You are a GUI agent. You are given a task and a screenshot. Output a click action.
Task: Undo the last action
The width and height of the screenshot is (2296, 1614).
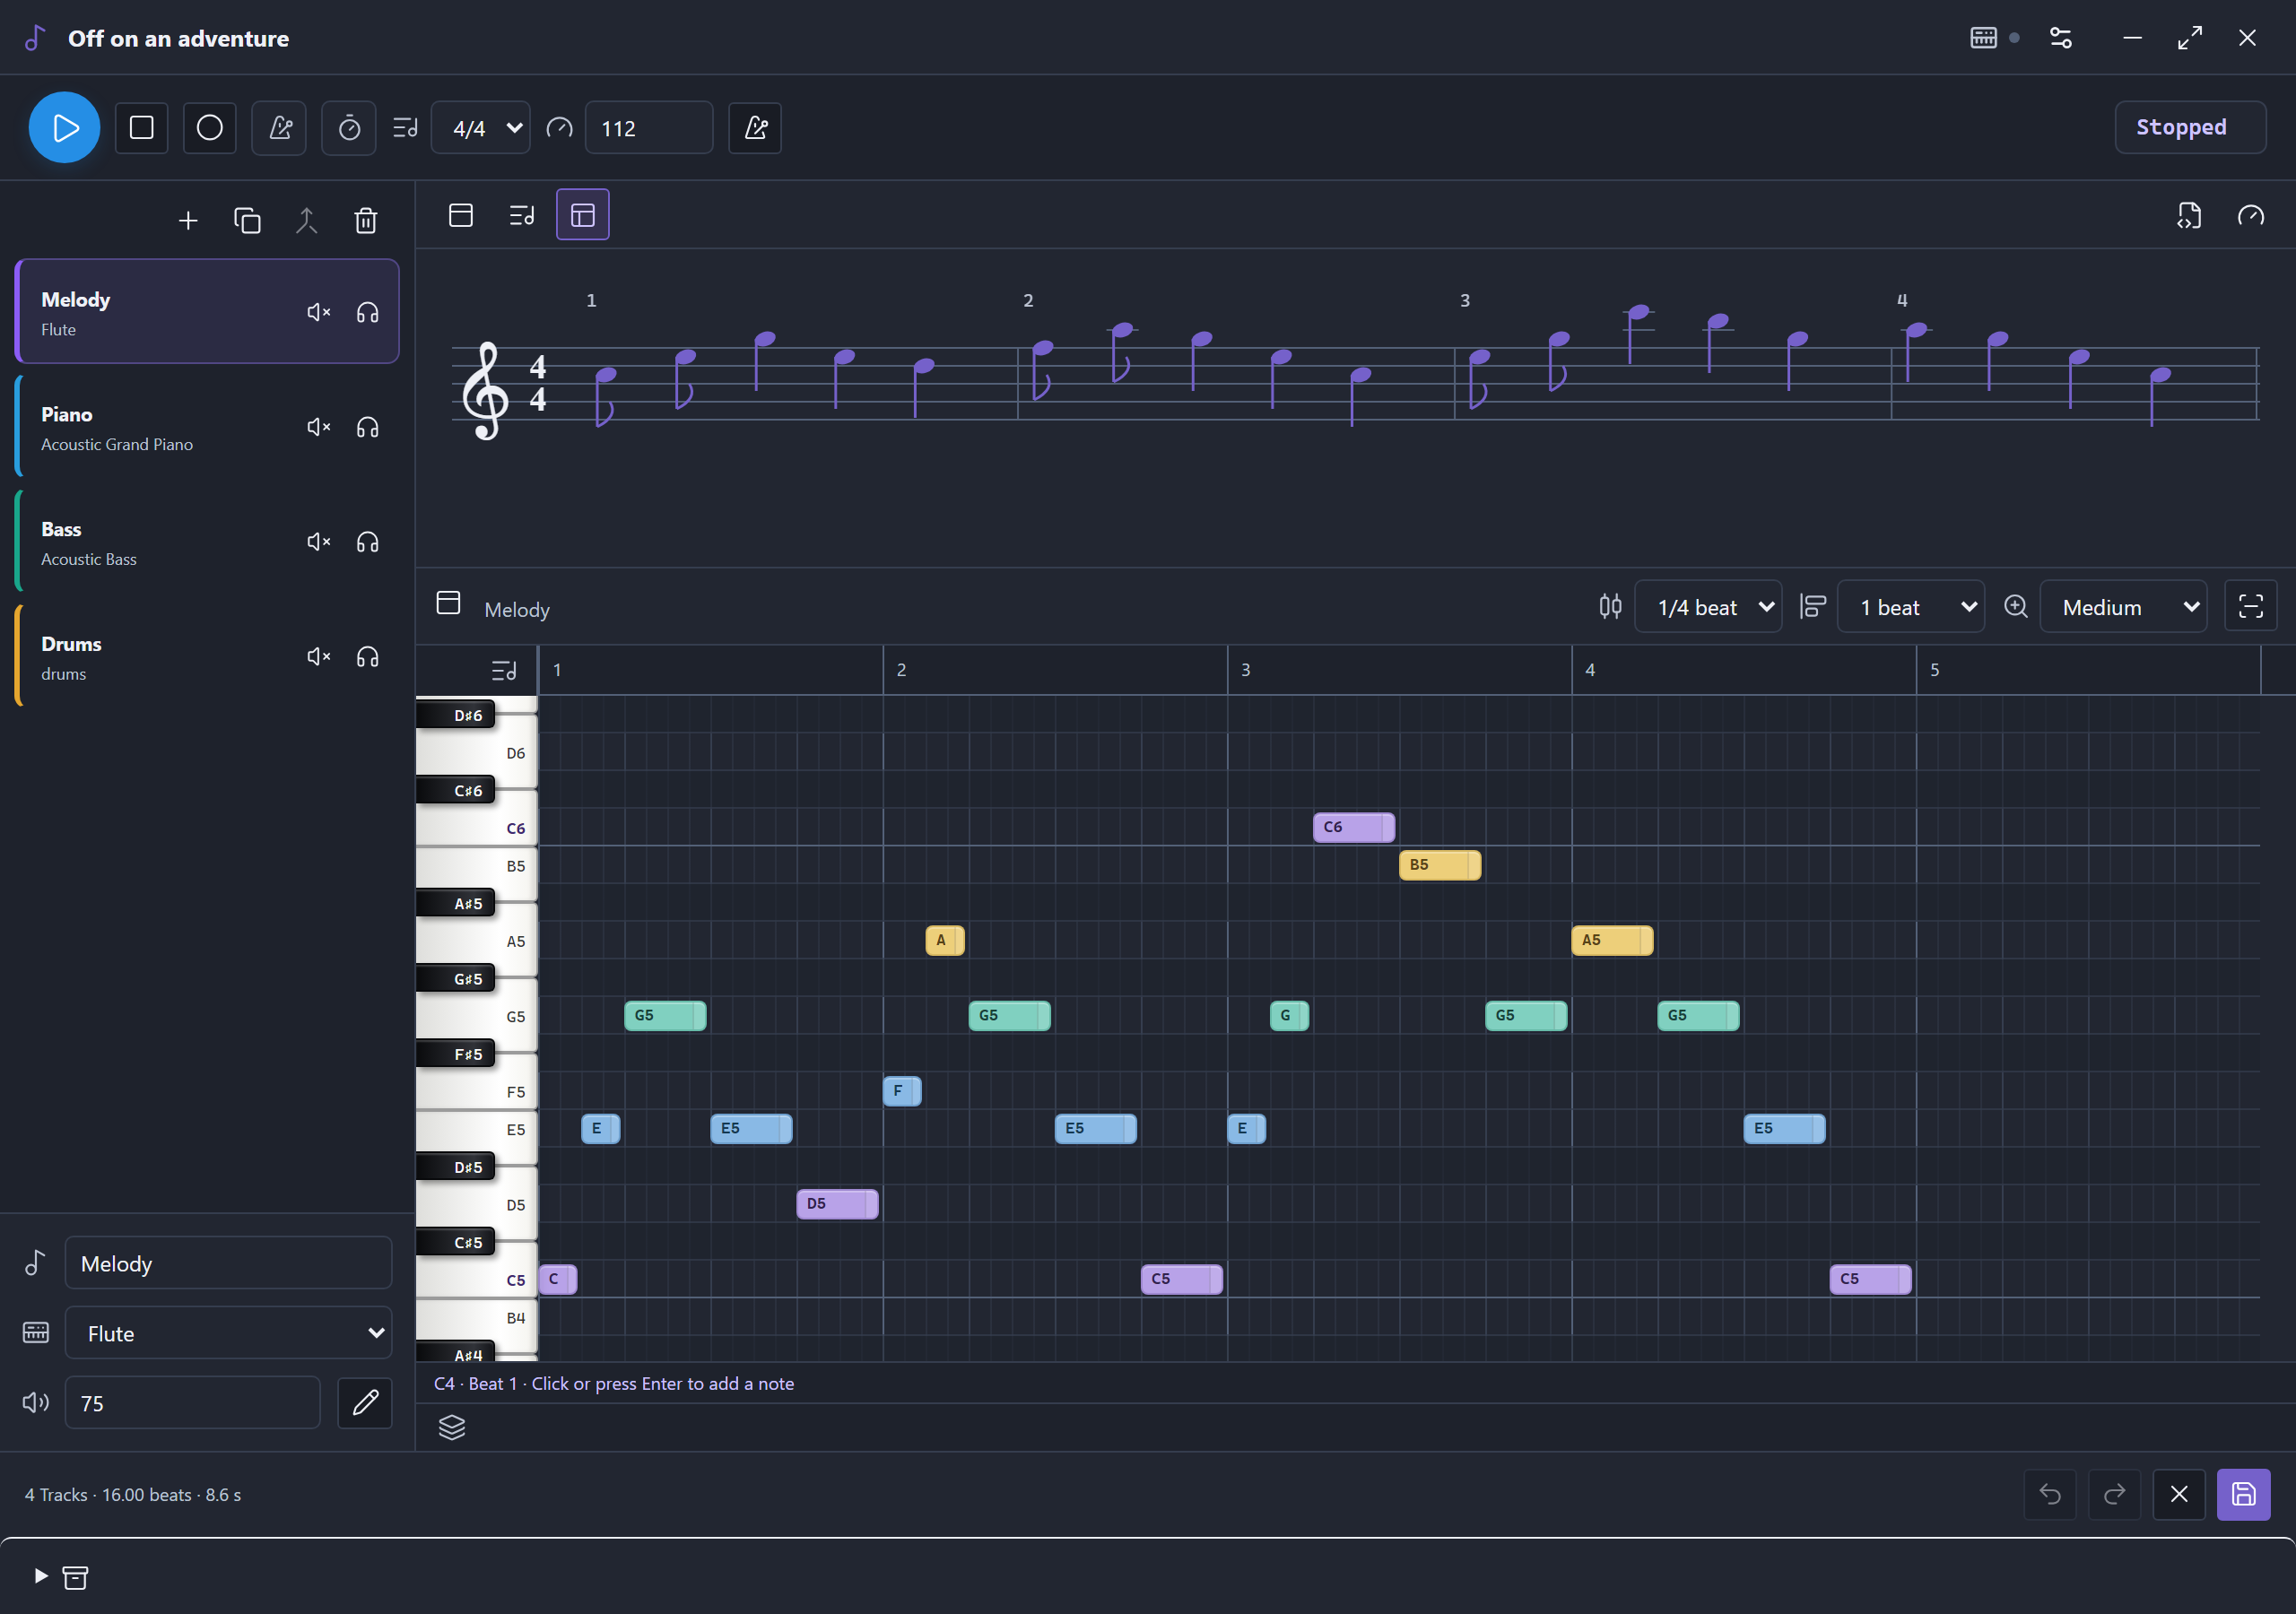point(2050,1495)
